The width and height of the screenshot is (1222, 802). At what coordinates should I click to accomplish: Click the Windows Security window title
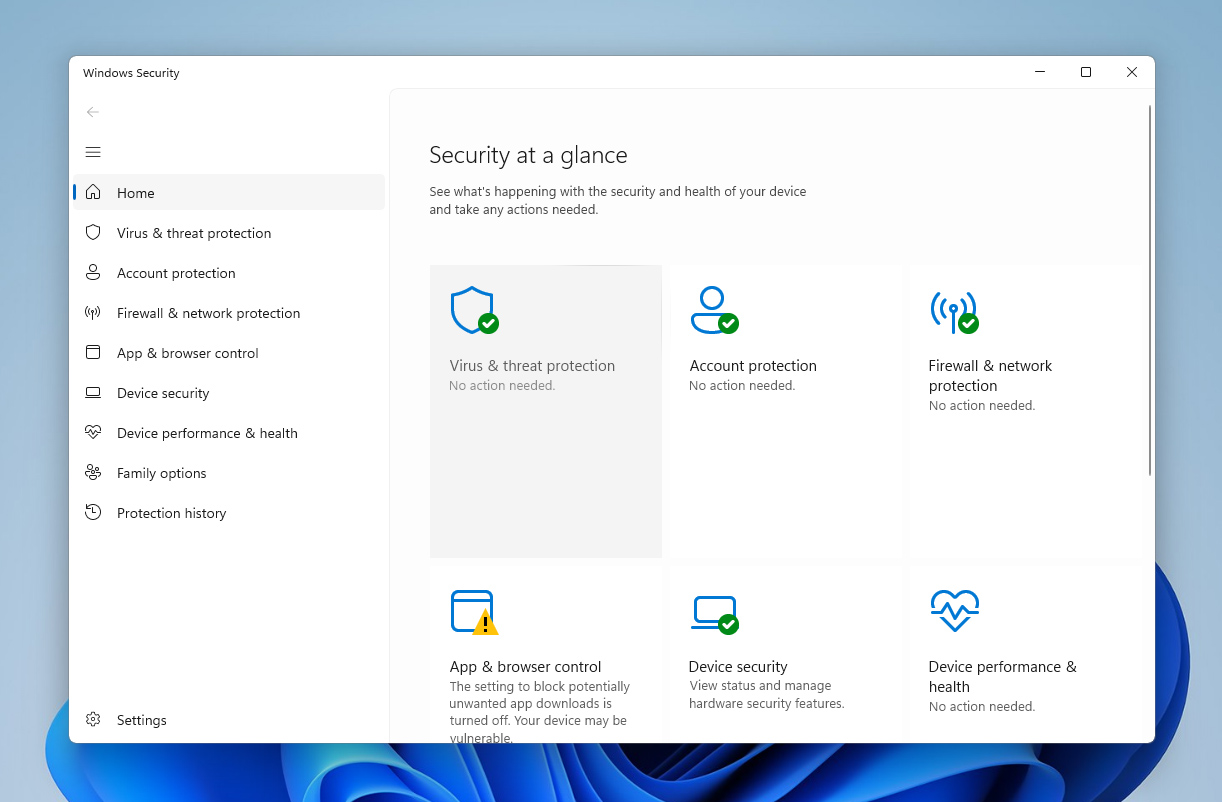pyautogui.click(x=131, y=73)
